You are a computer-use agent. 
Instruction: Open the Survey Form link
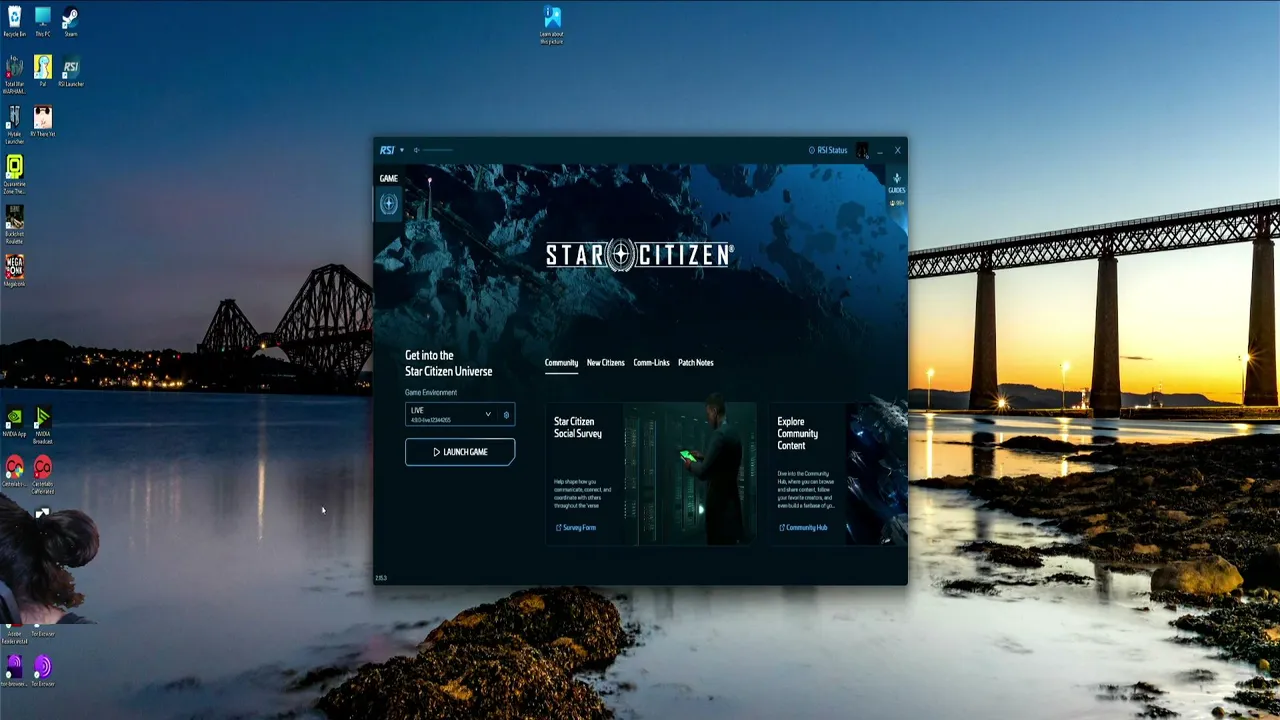tap(576, 528)
